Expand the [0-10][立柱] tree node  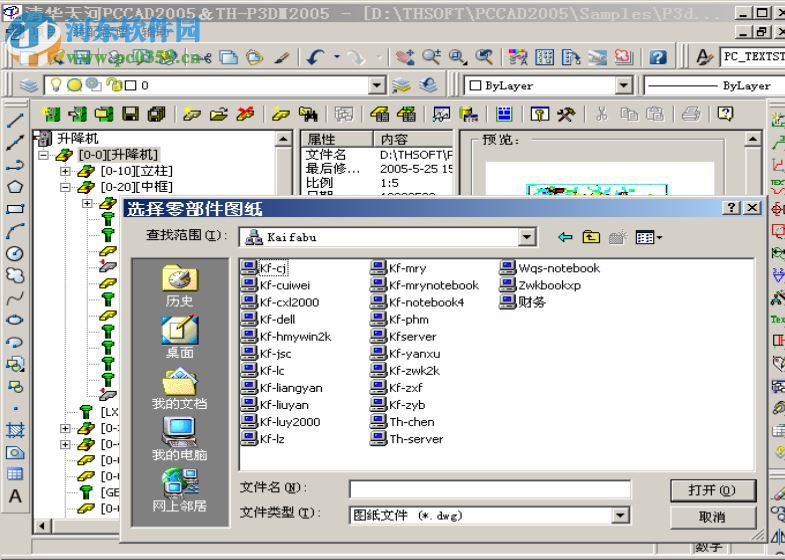(65, 171)
